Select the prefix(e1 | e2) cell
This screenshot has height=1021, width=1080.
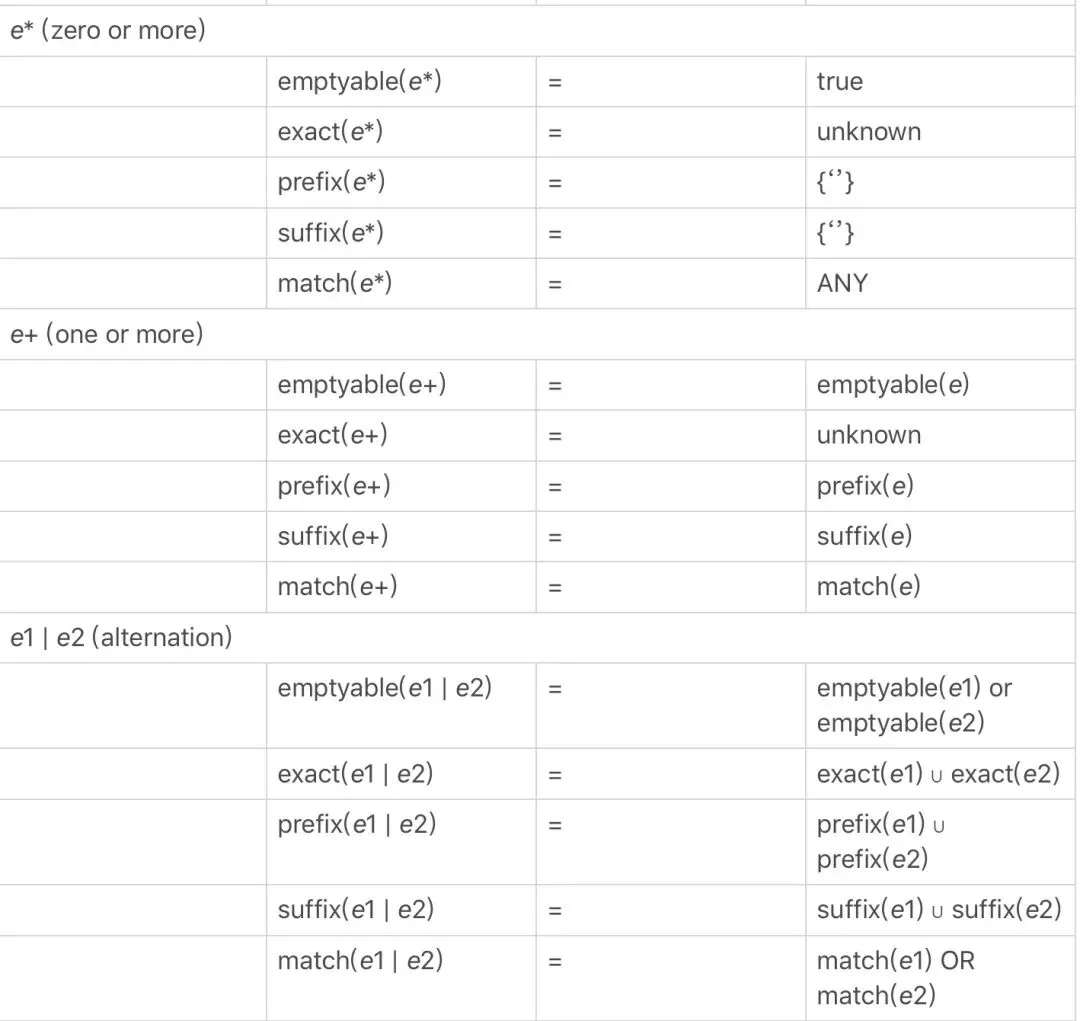[357, 825]
